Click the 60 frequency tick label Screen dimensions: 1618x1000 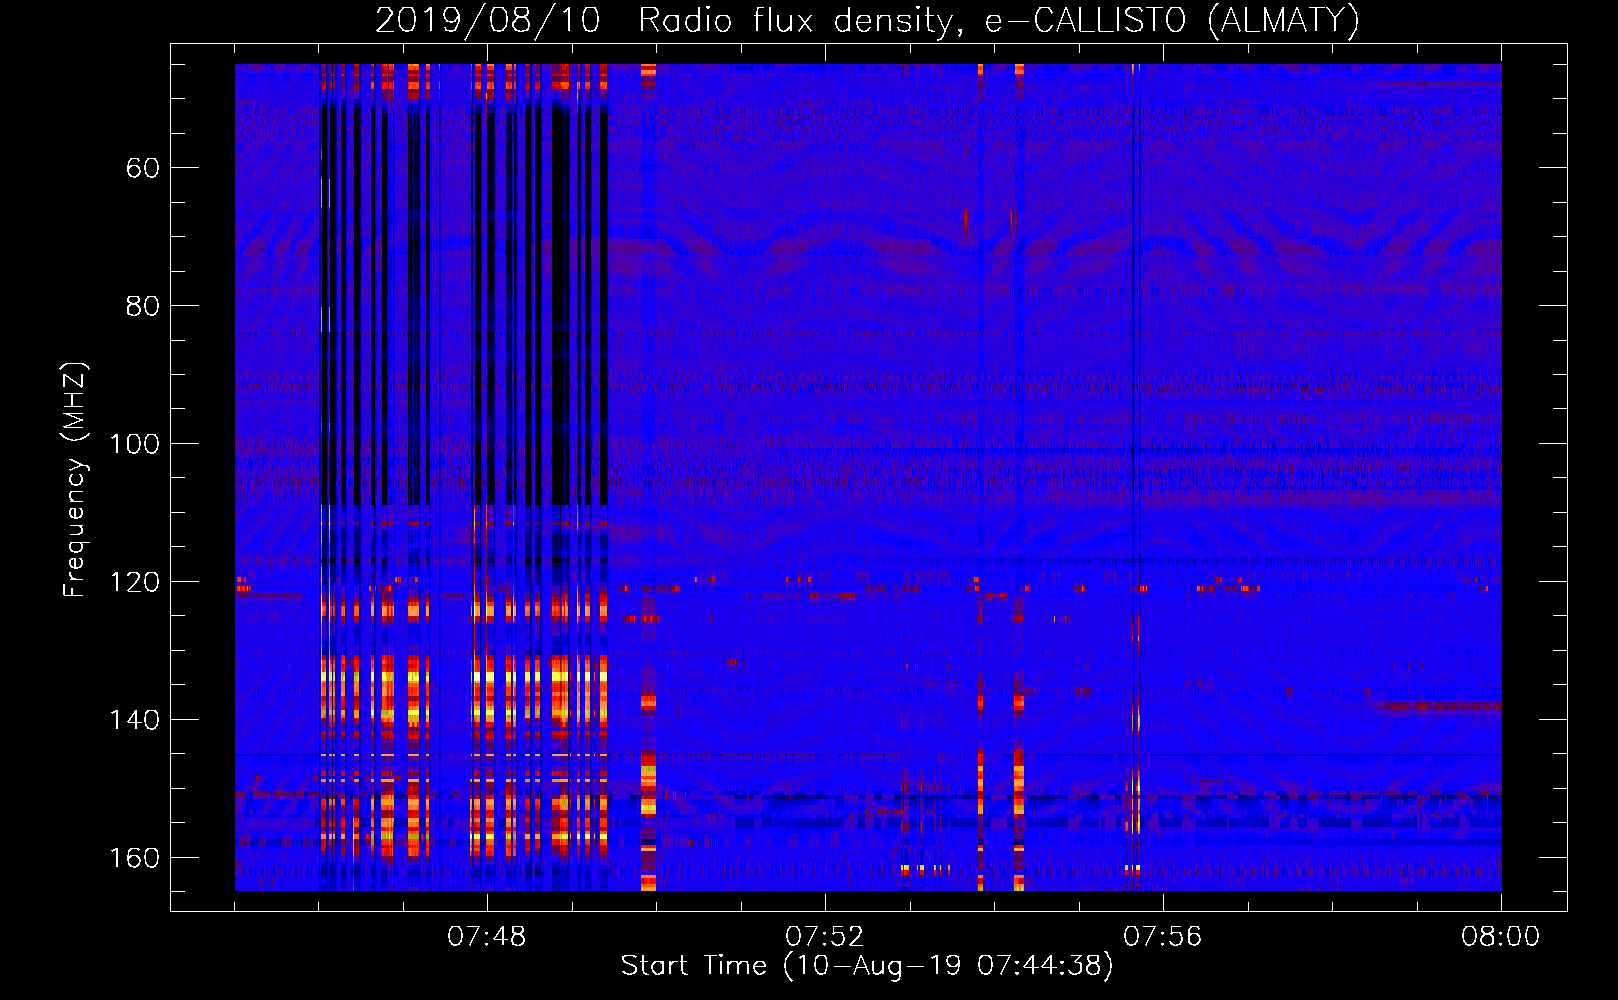[x=143, y=168]
